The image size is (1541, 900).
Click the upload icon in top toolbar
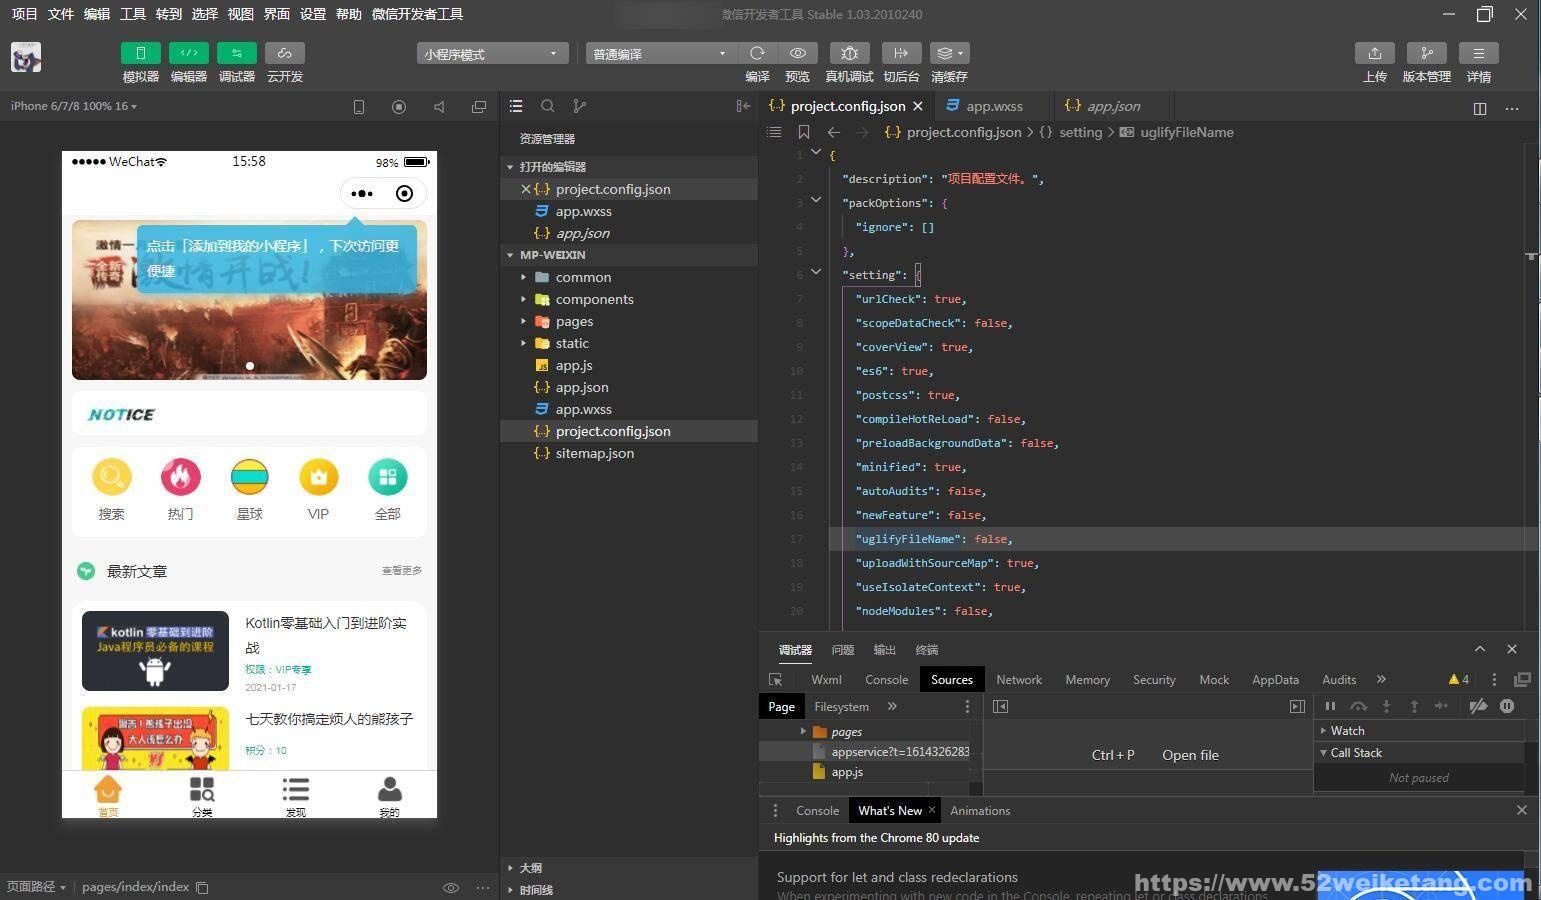1375,53
